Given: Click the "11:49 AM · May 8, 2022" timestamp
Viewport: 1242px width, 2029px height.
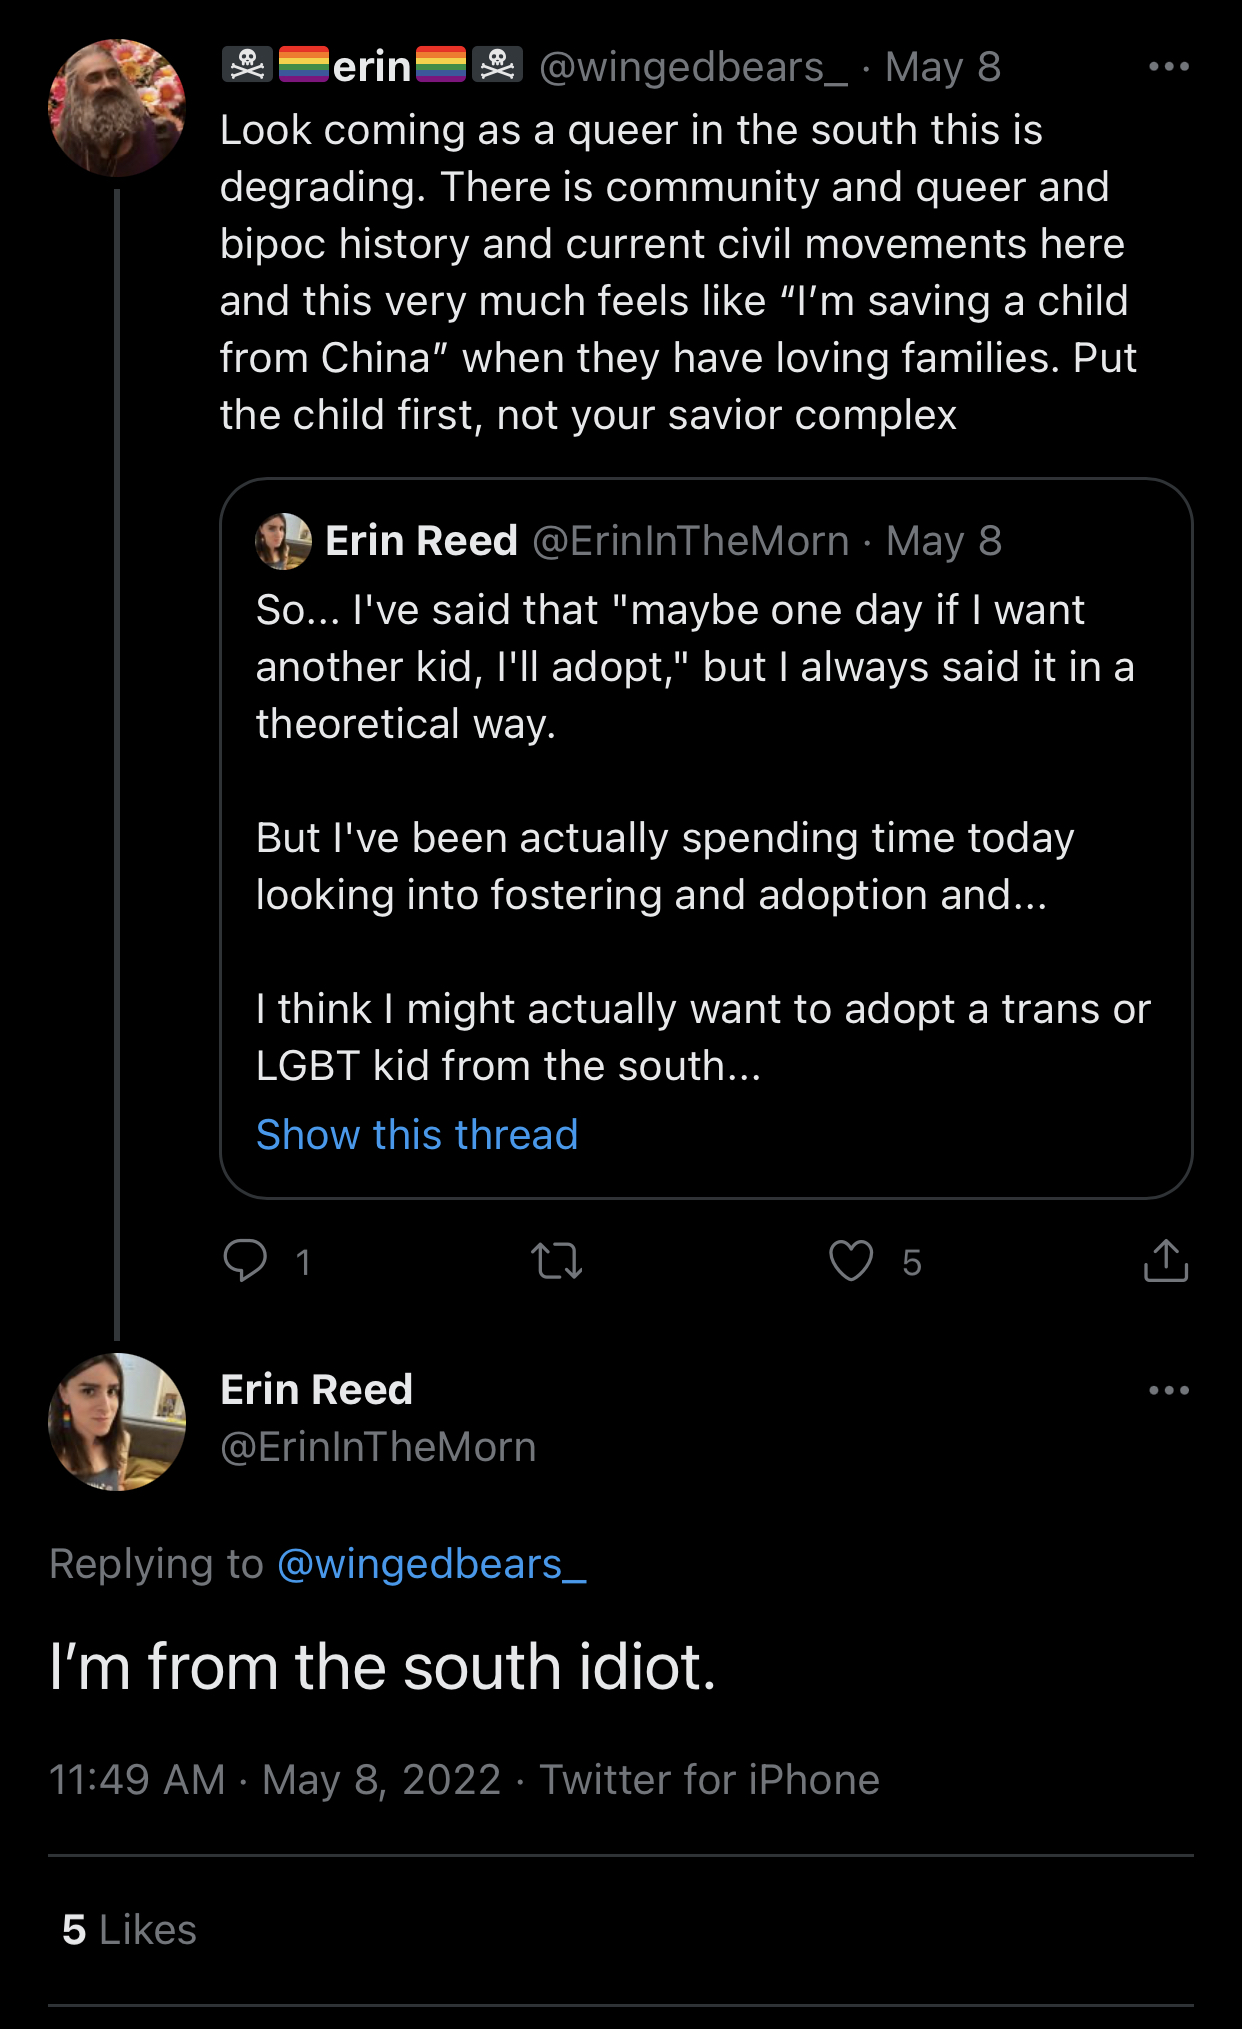Looking at the screenshot, I should (x=274, y=1780).
